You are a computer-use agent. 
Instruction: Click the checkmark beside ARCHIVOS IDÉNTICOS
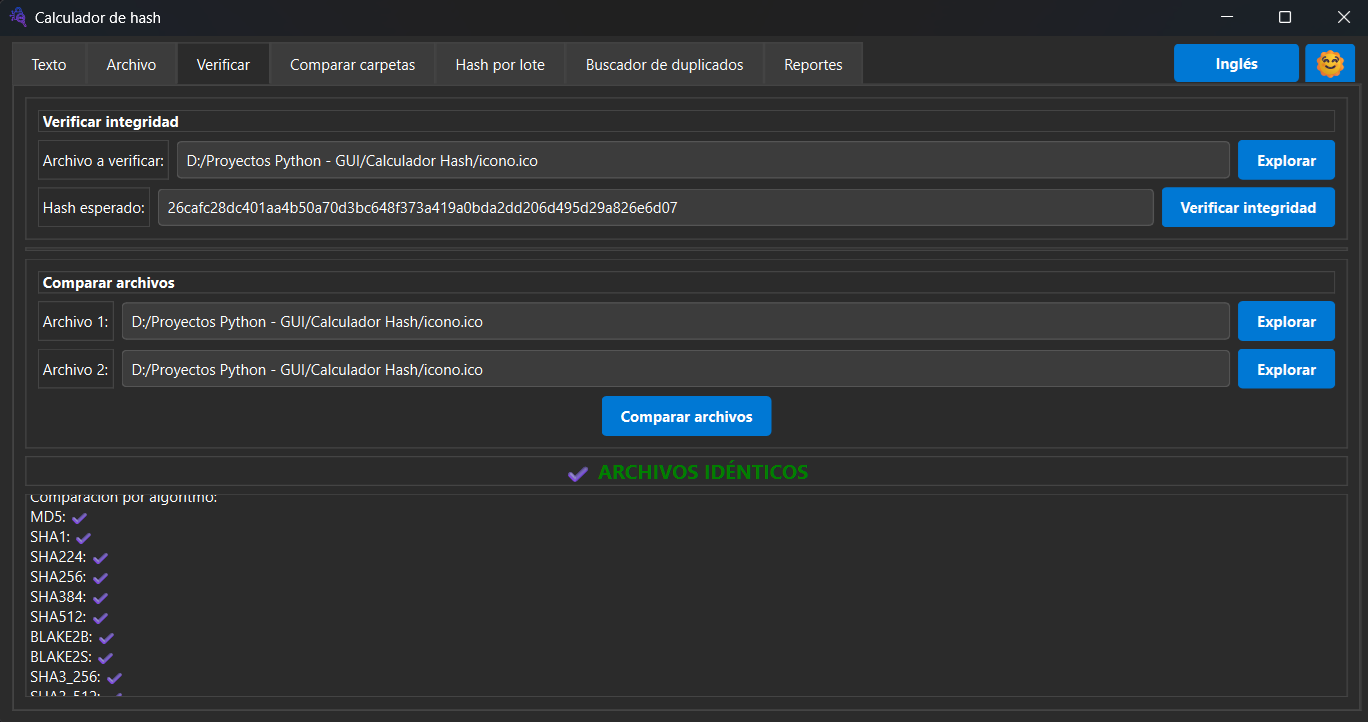[x=577, y=473]
